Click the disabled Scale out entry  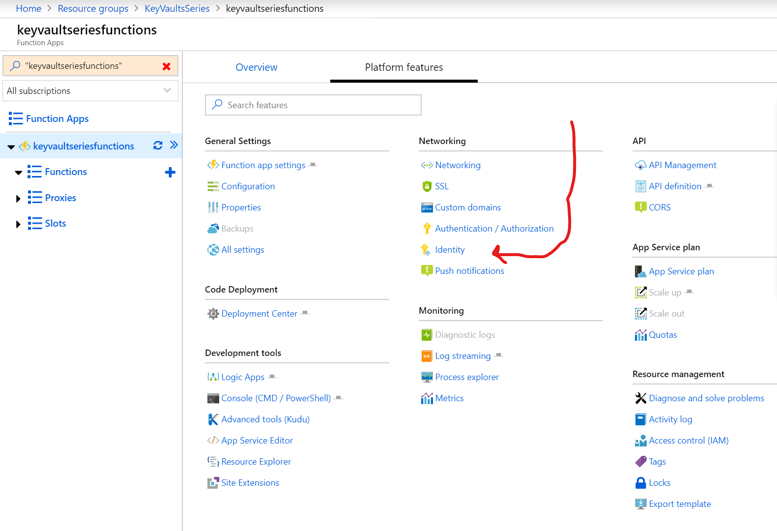[666, 314]
